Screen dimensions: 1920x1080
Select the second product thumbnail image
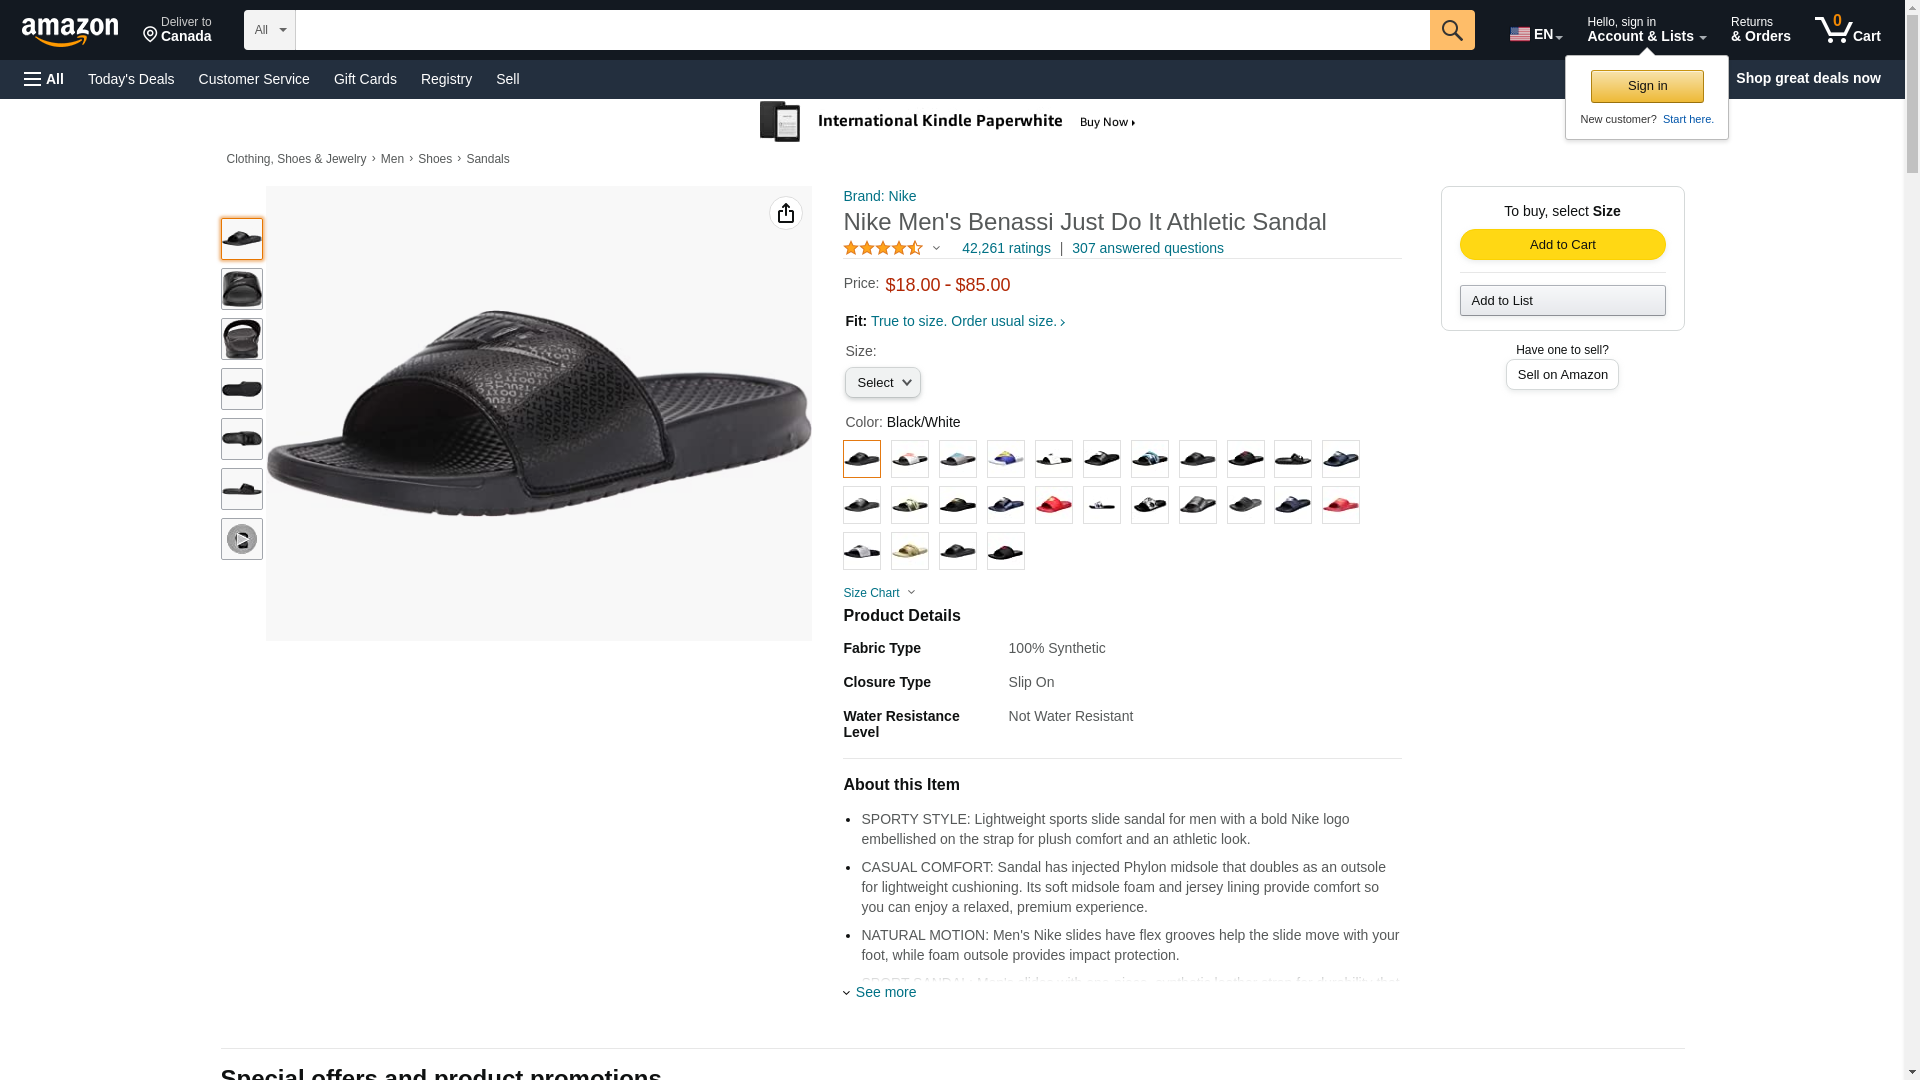pyautogui.click(x=242, y=289)
